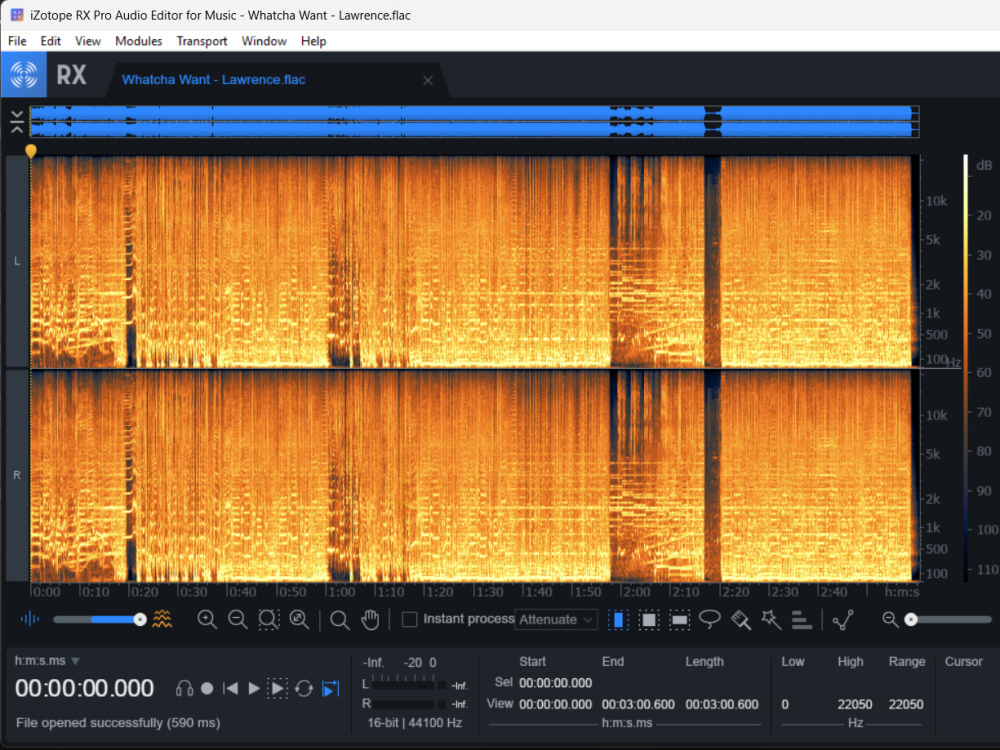Open the Modules menu
This screenshot has width=1000, height=750.
pos(138,41)
